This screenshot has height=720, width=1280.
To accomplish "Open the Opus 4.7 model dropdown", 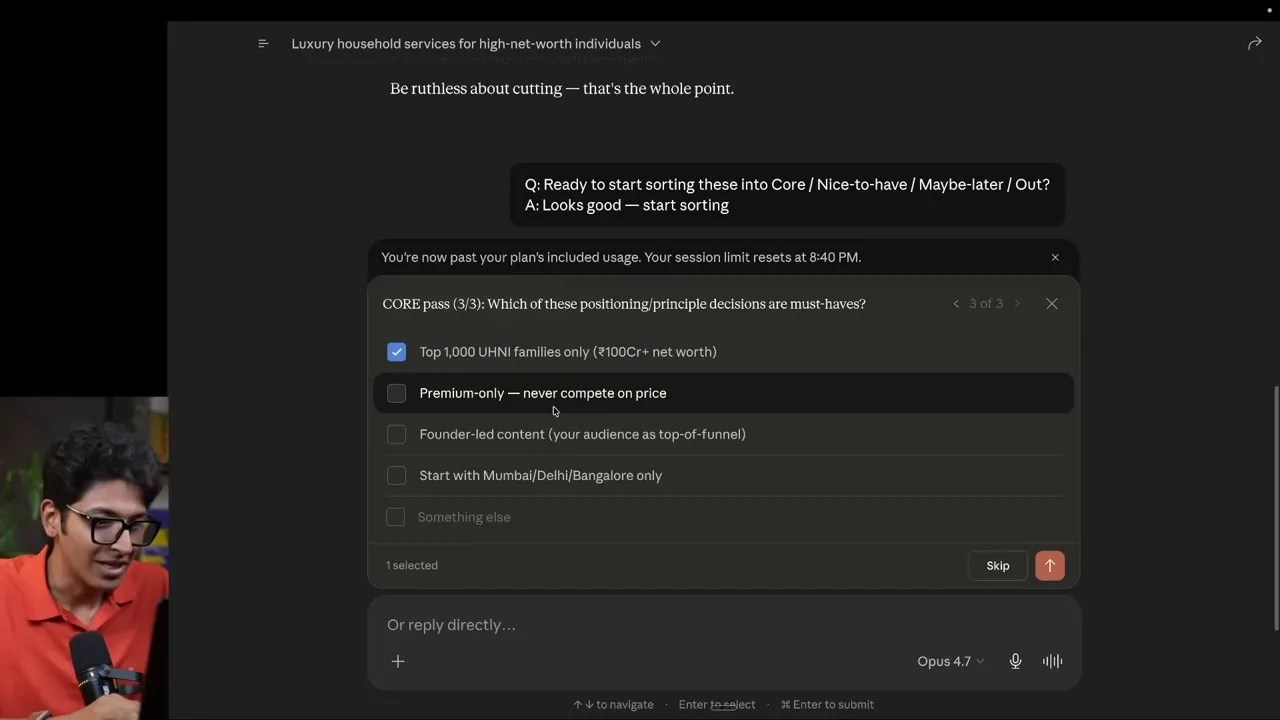I will pyautogui.click(x=951, y=661).
